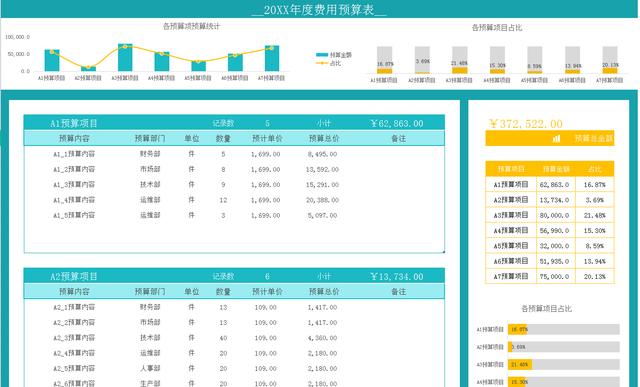The height and width of the screenshot is (387, 640).
Task: Select 市场部 in the A1_2 row
Action: tap(150, 169)
